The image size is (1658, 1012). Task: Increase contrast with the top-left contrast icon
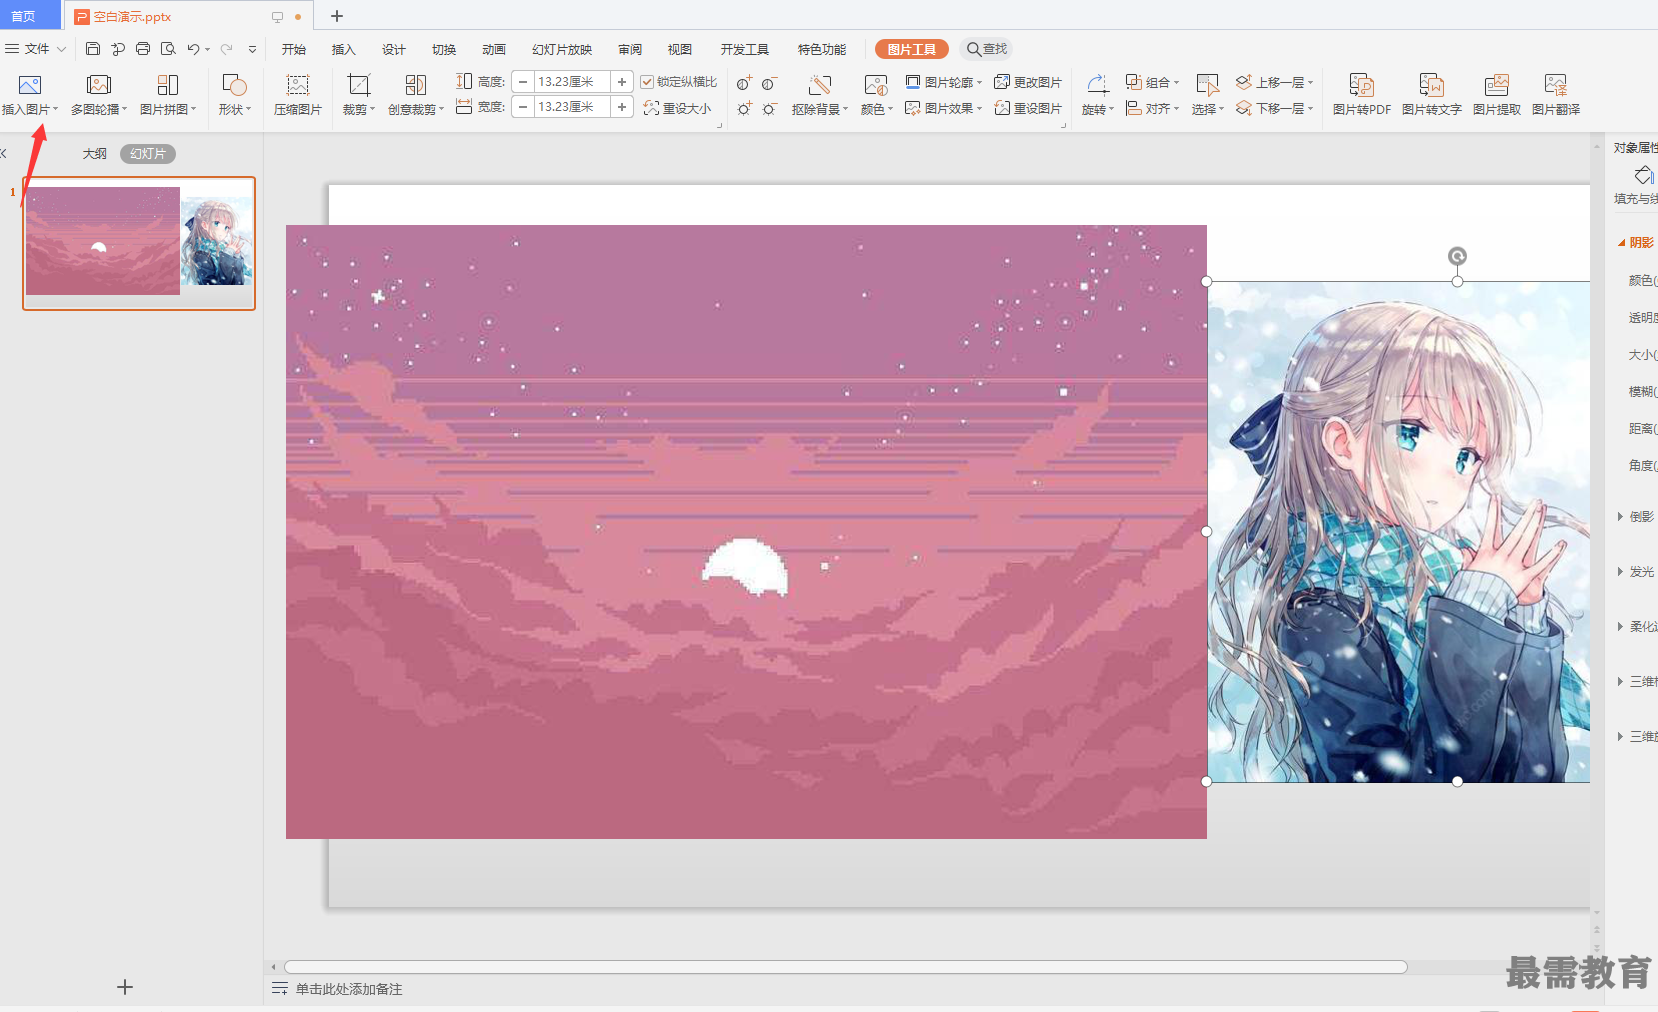744,83
